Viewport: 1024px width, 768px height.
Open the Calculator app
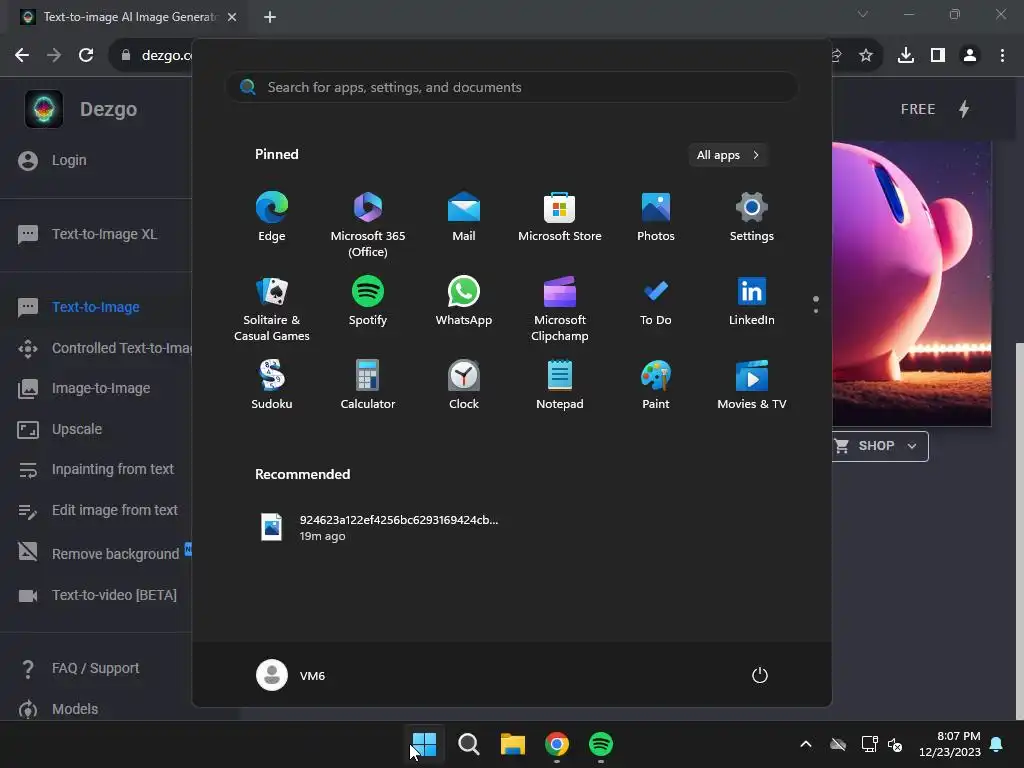click(x=368, y=385)
